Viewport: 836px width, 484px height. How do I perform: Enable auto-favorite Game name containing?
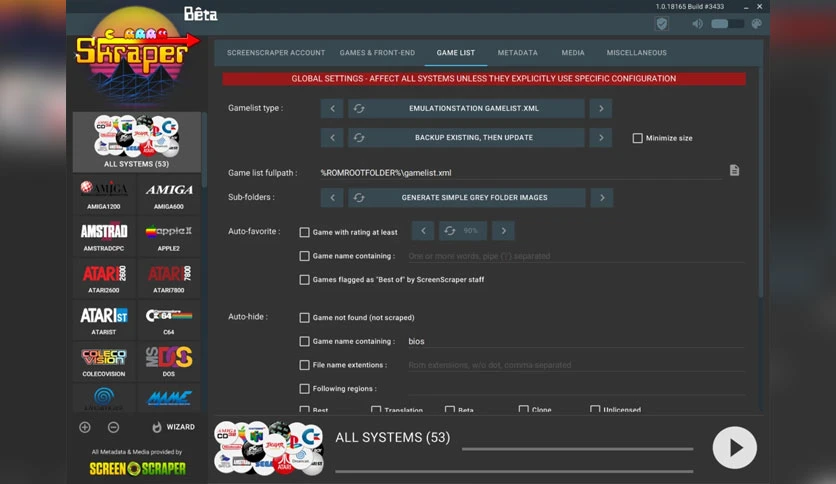click(x=304, y=256)
